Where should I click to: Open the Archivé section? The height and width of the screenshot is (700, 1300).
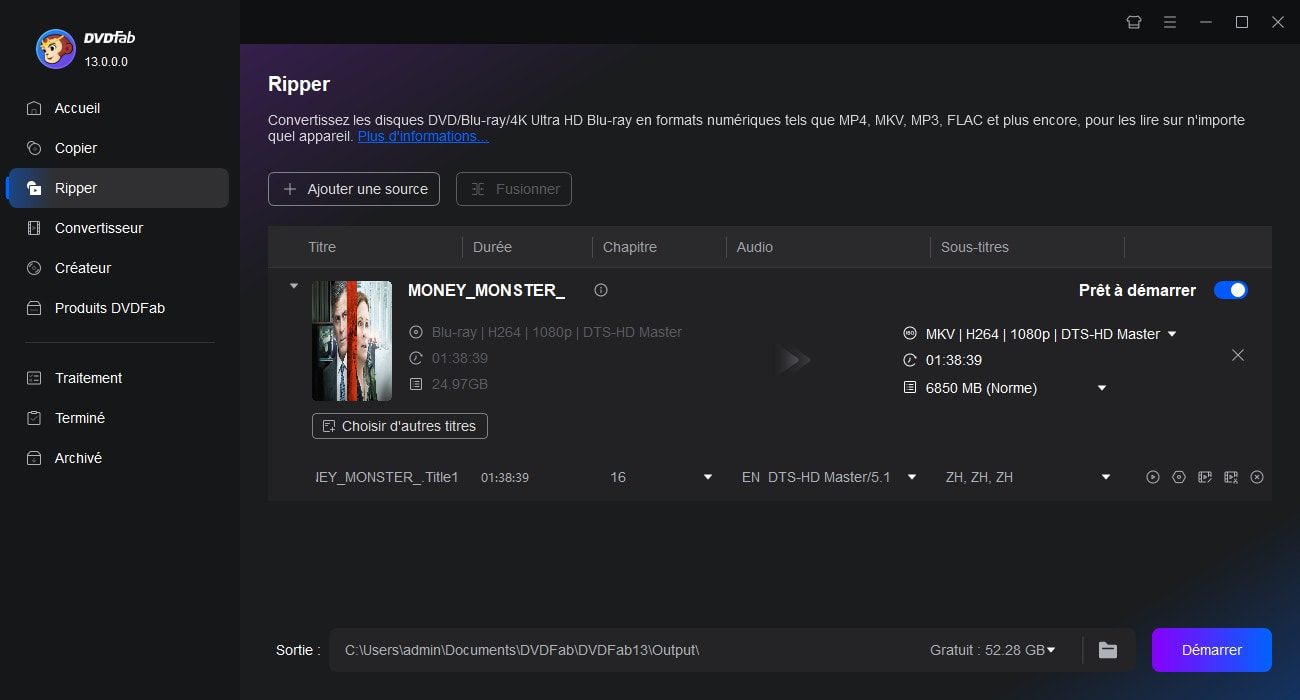tap(119, 458)
